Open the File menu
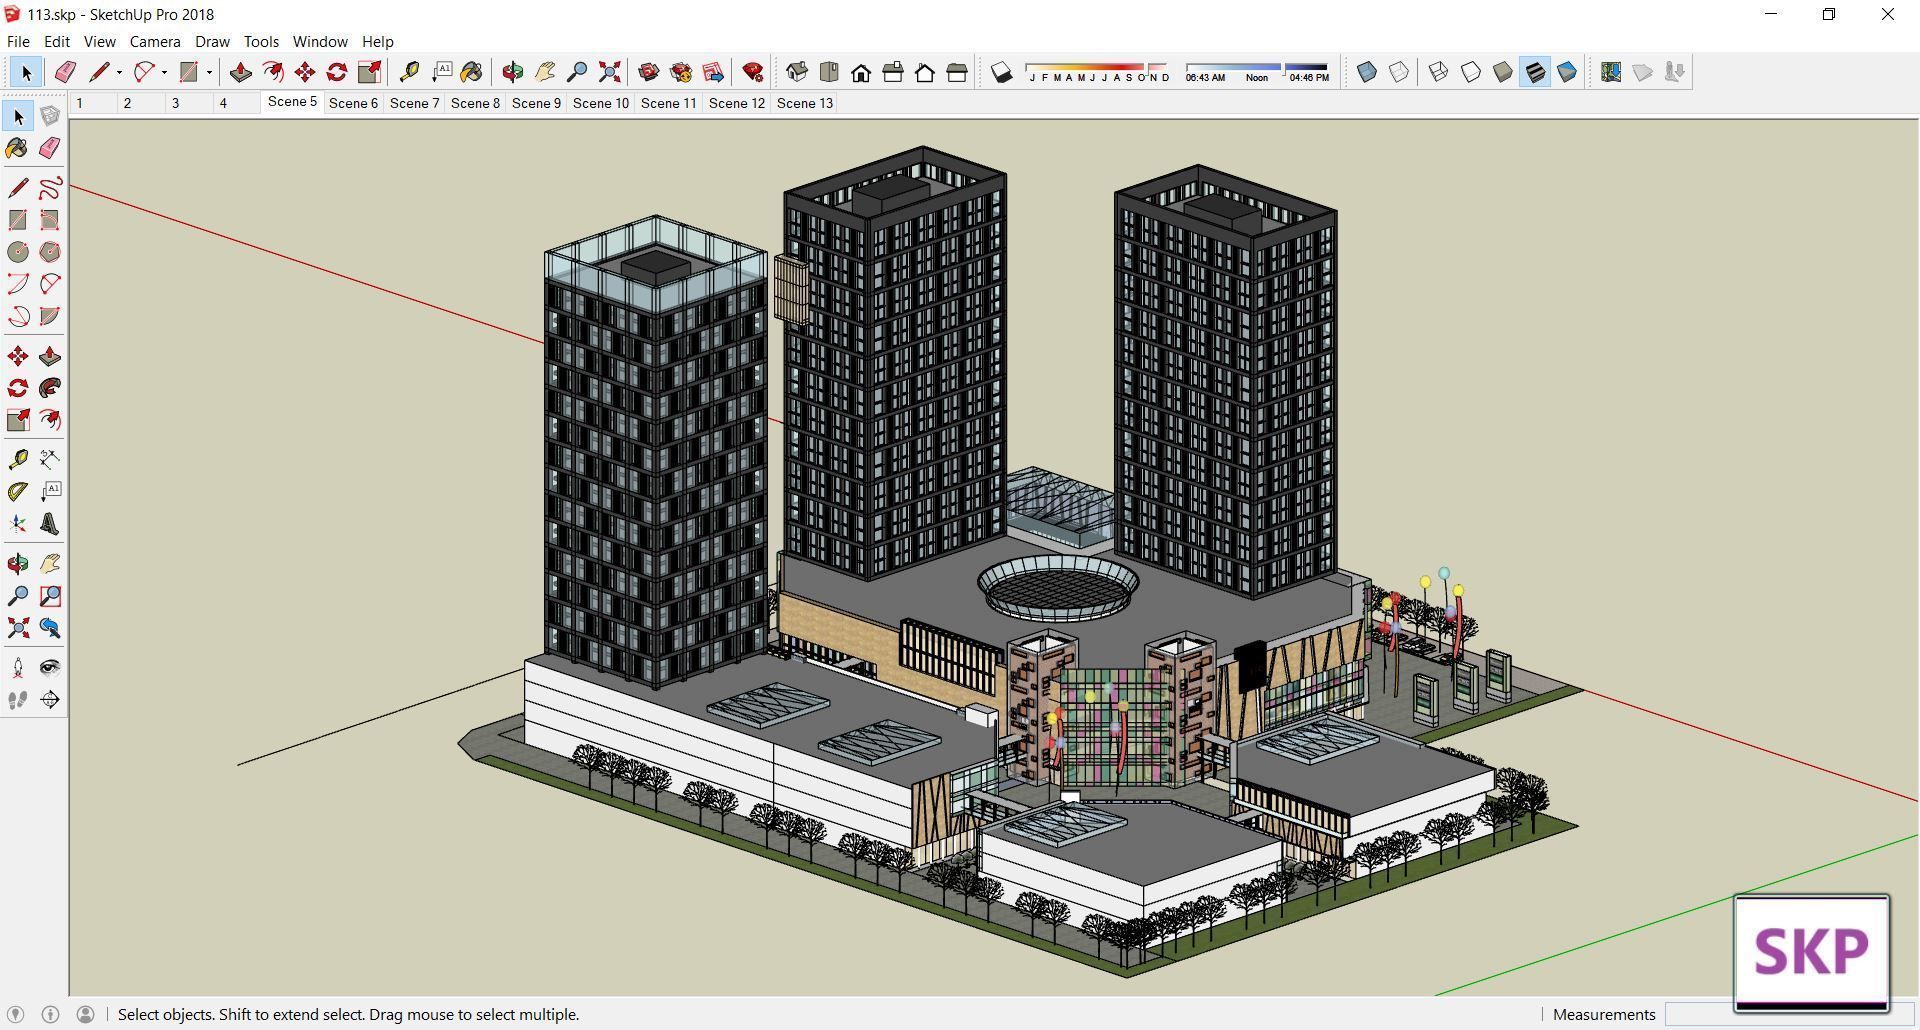Screen dimensions: 1920x1030 point(18,41)
